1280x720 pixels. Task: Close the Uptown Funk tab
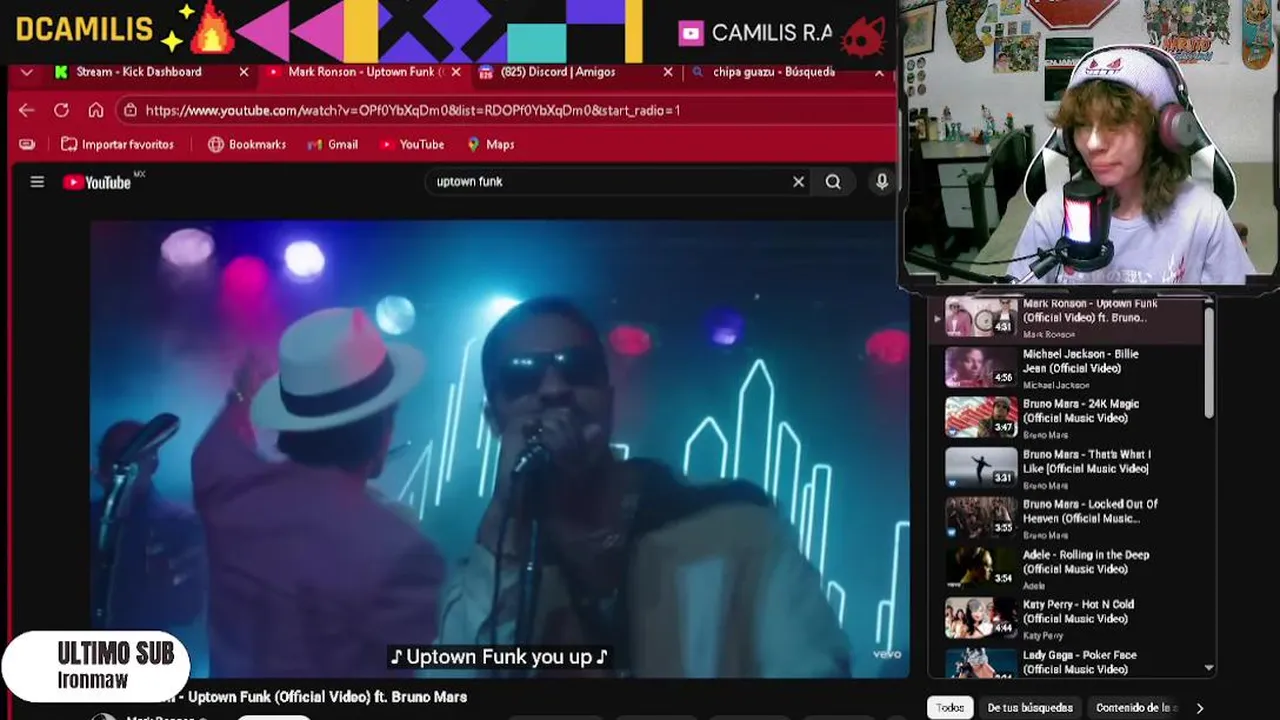[x=457, y=72]
